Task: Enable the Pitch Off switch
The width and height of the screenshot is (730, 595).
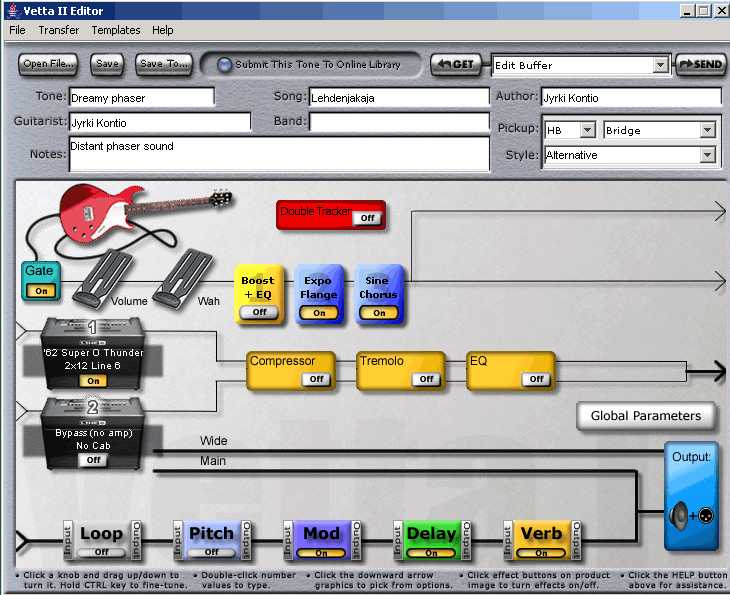Action: click(211, 552)
